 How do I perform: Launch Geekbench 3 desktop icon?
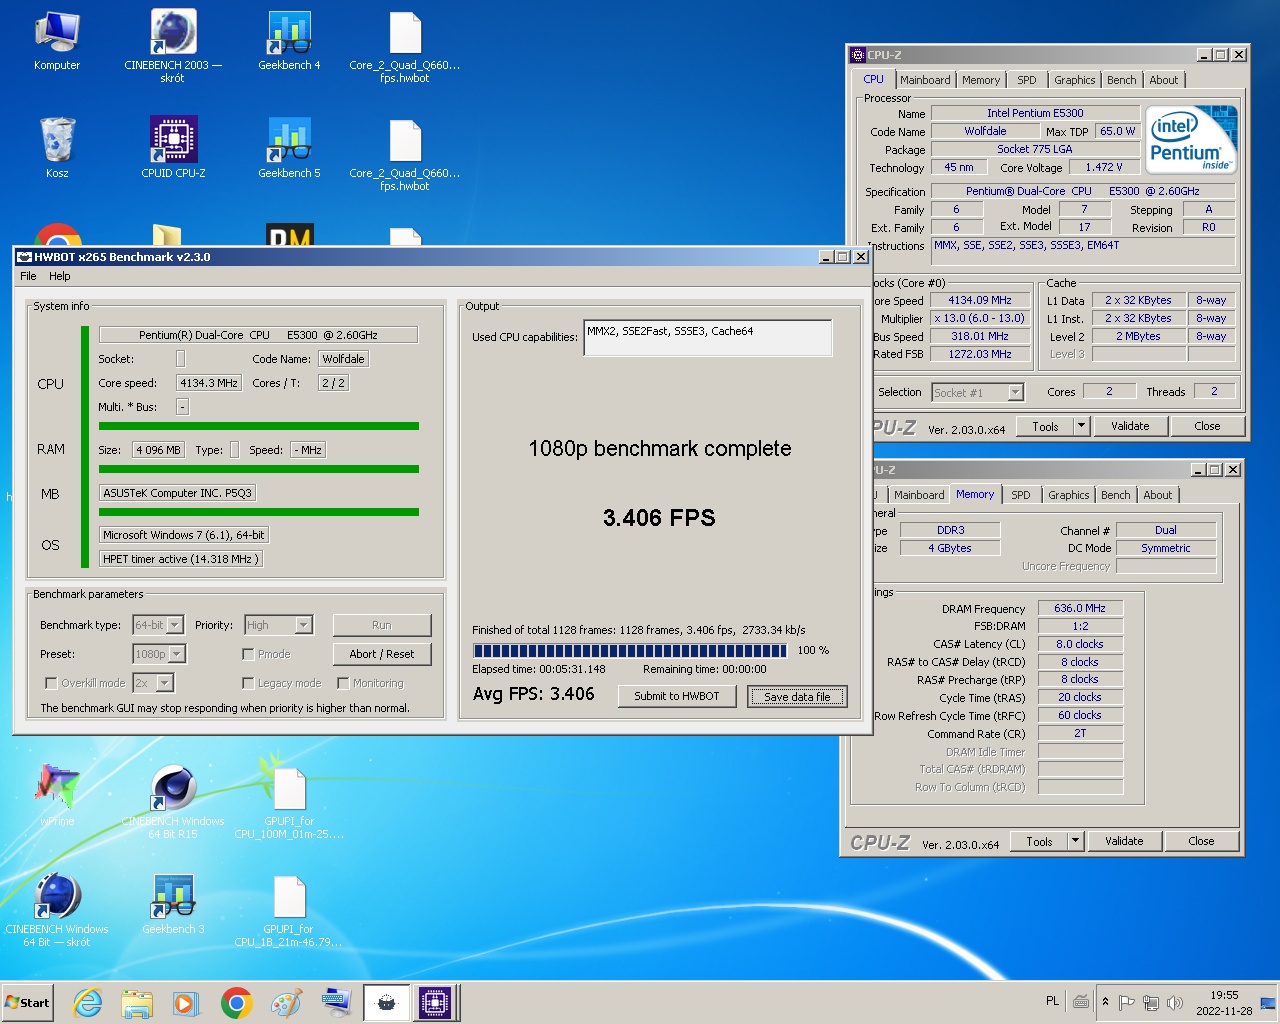(x=173, y=904)
